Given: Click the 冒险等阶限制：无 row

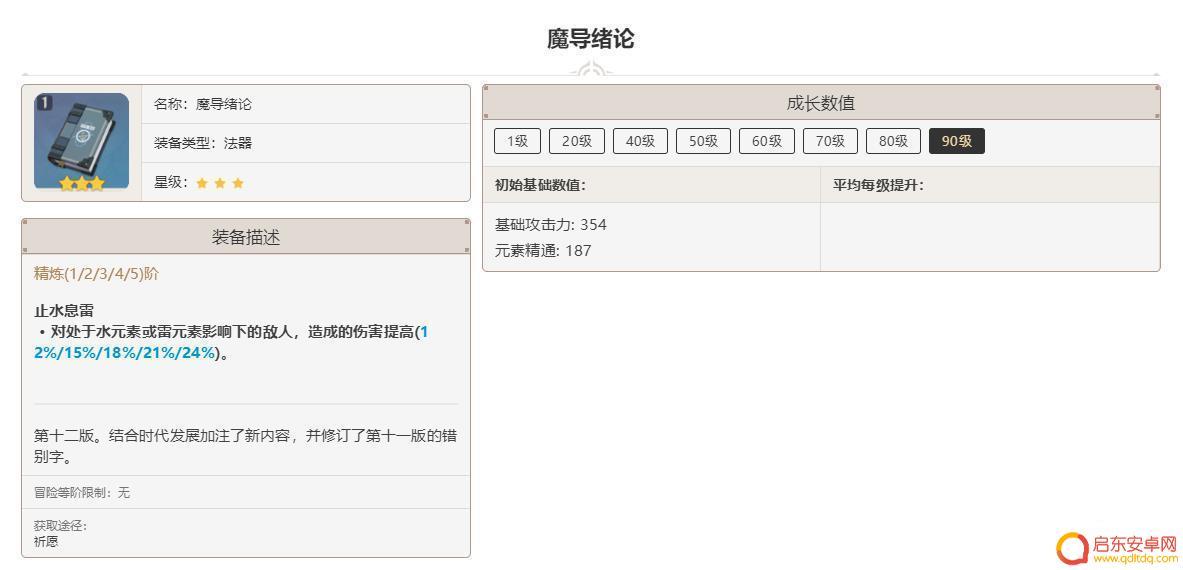Looking at the screenshot, I should click(x=246, y=492).
